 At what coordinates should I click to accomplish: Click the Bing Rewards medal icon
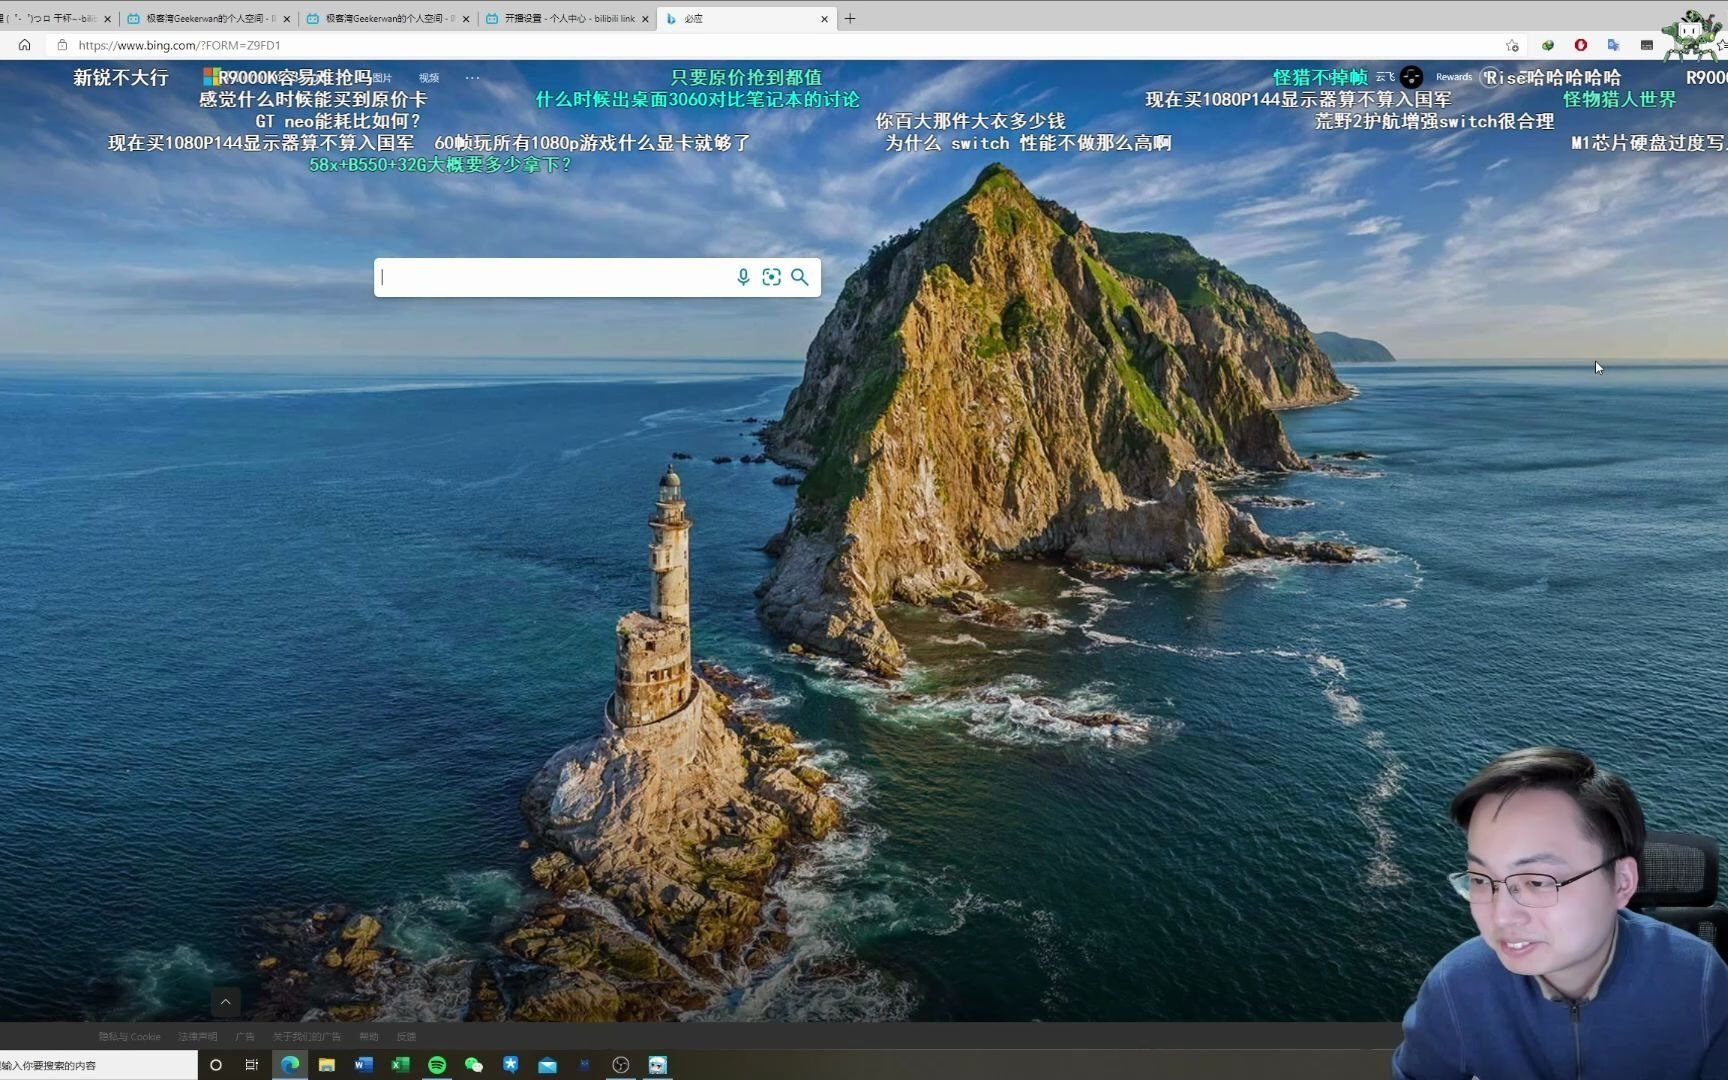1490,77
